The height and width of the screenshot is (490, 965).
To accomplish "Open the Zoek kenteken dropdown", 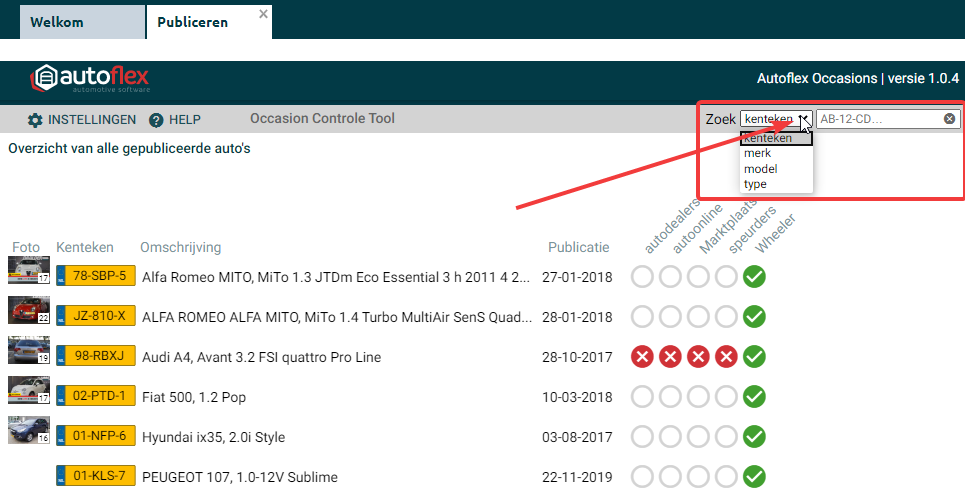I will pyautogui.click(x=776, y=119).
